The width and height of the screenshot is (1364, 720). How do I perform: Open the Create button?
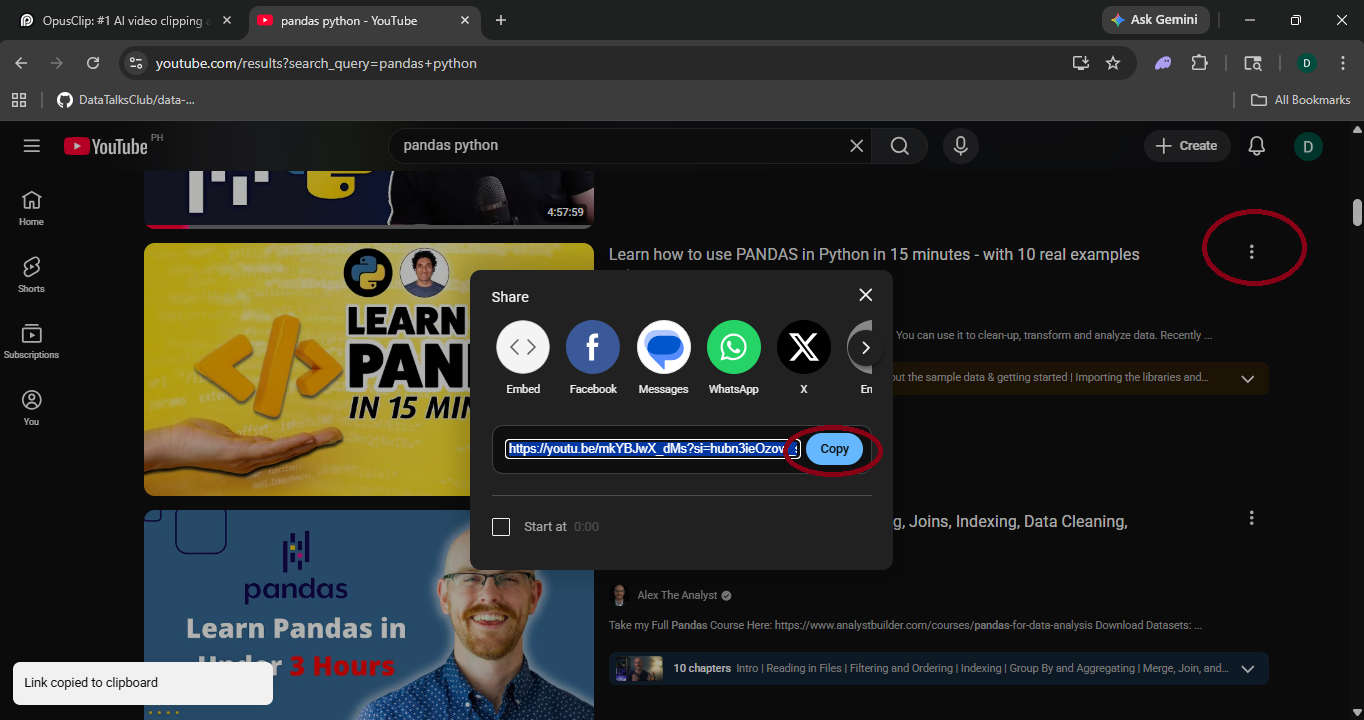coord(1186,146)
